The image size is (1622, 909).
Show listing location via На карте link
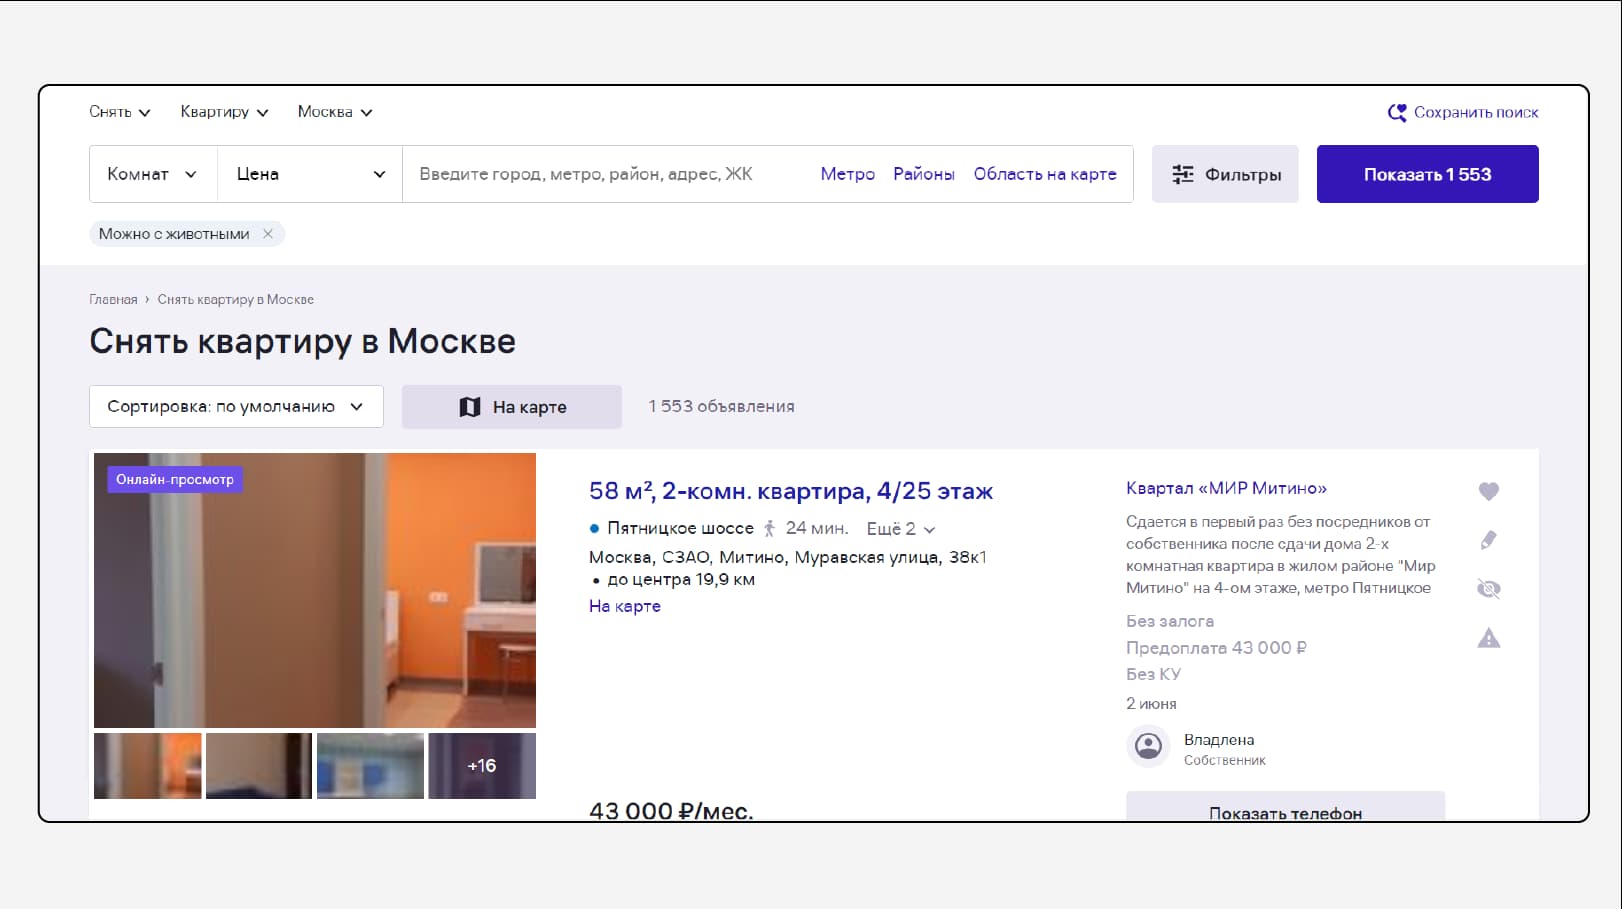point(625,606)
